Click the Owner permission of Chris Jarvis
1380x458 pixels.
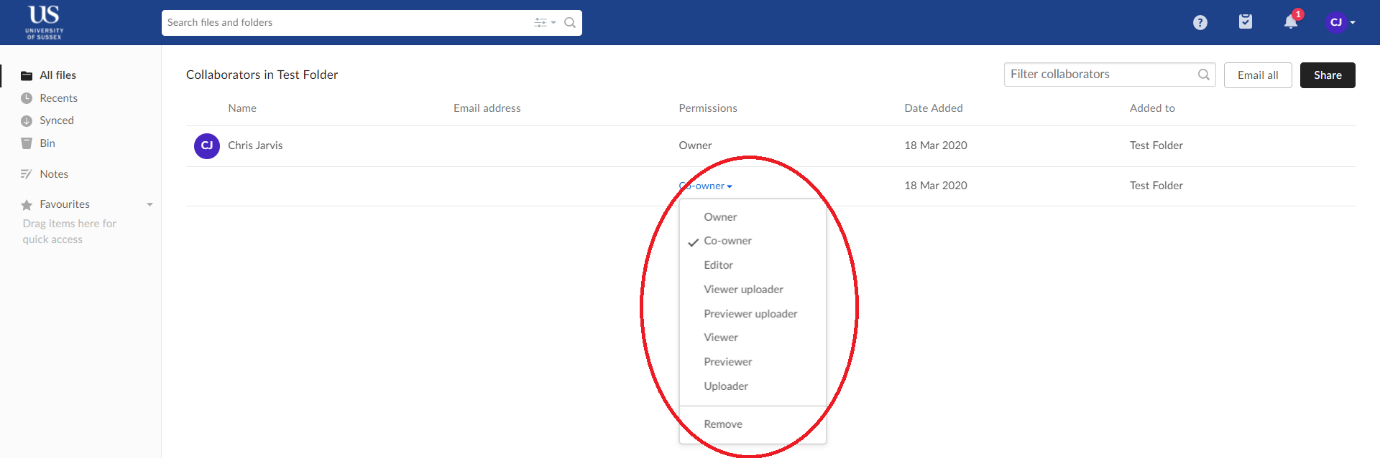pyautogui.click(x=695, y=146)
